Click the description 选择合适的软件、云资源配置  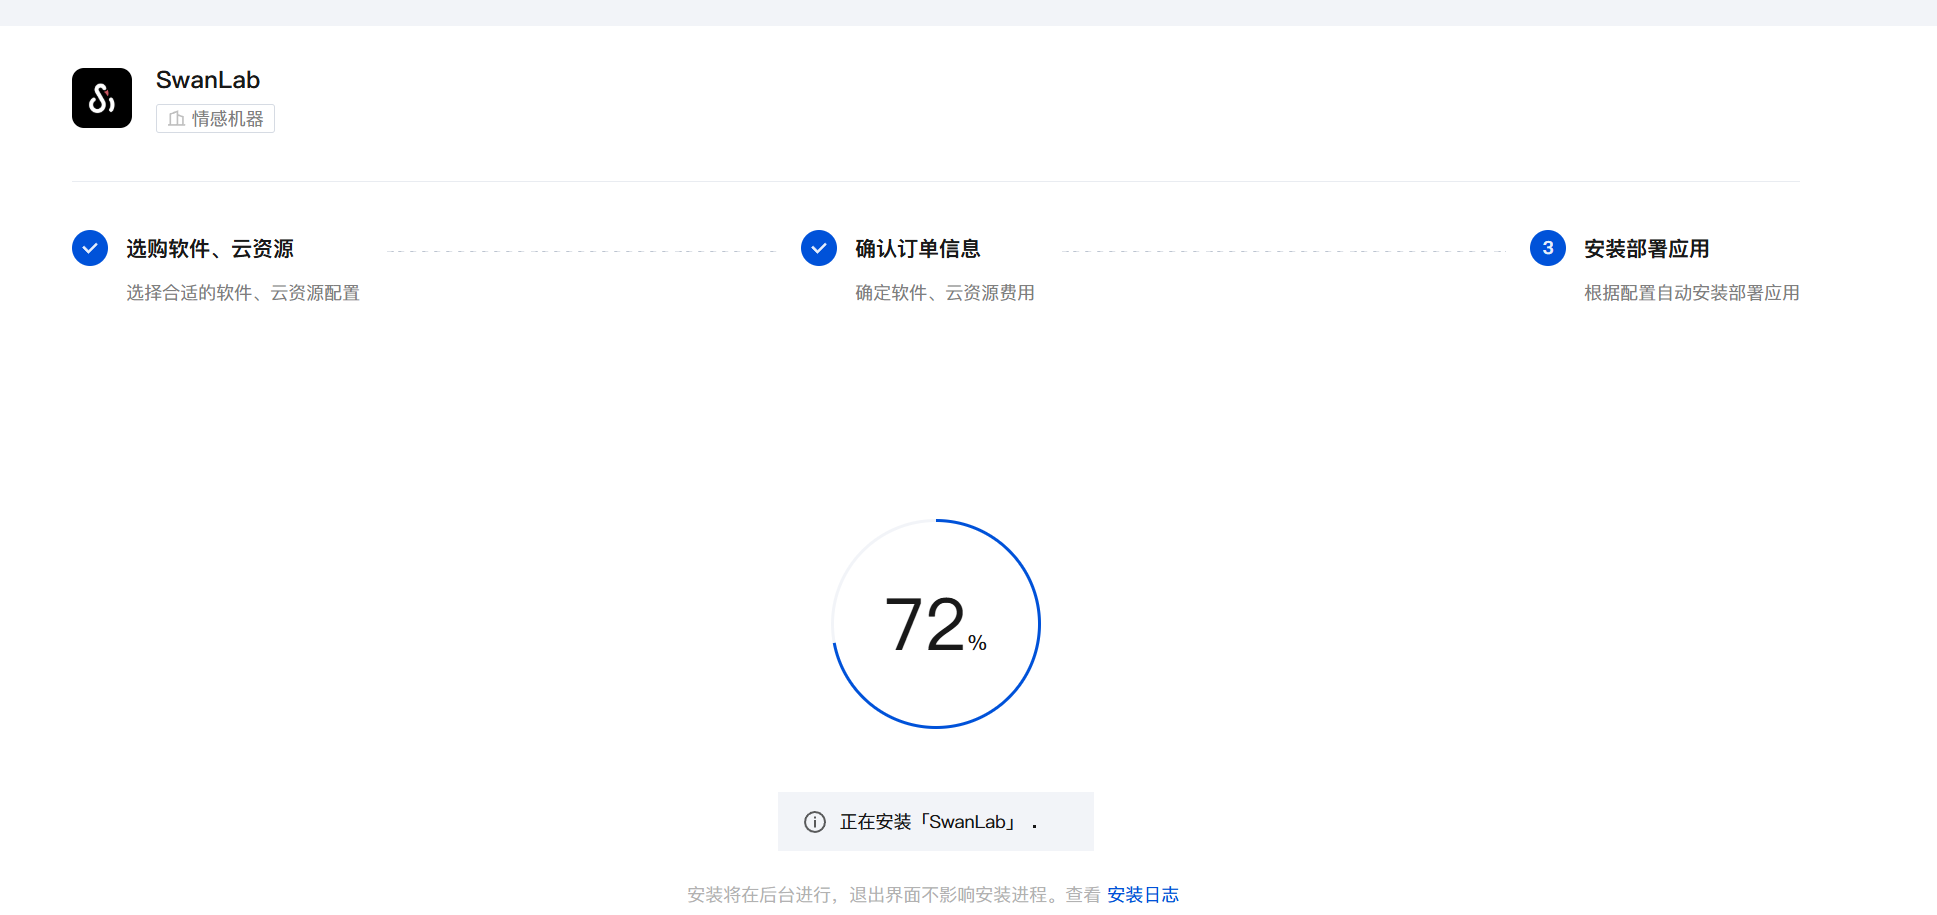[243, 293]
